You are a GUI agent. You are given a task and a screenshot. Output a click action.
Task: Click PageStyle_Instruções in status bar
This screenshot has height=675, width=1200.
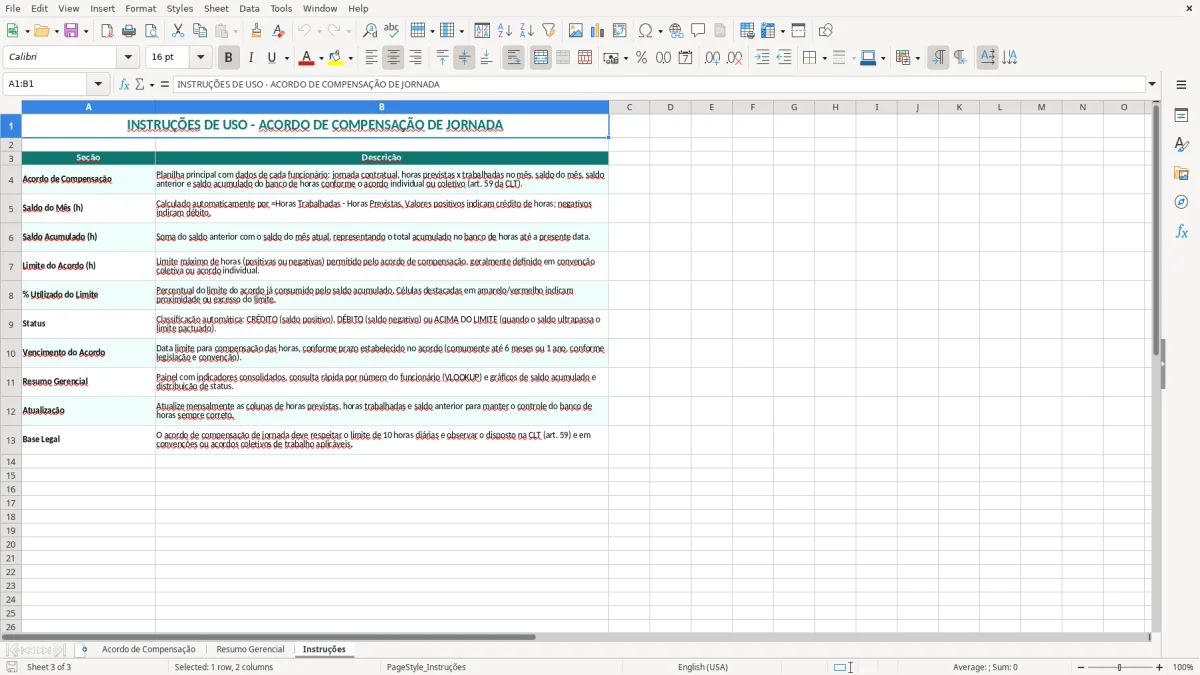(x=427, y=667)
